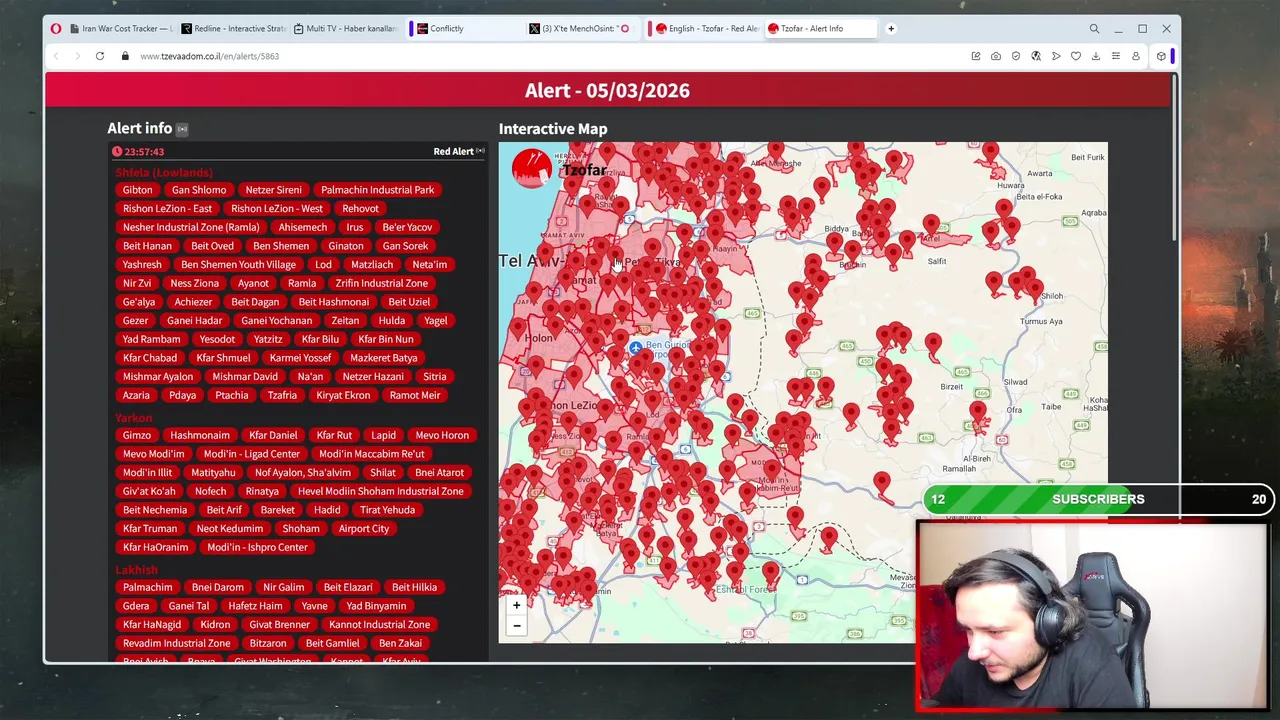
Task: Click the Kannot Industrial Zone tag
Action: click(x=379, y=625)
